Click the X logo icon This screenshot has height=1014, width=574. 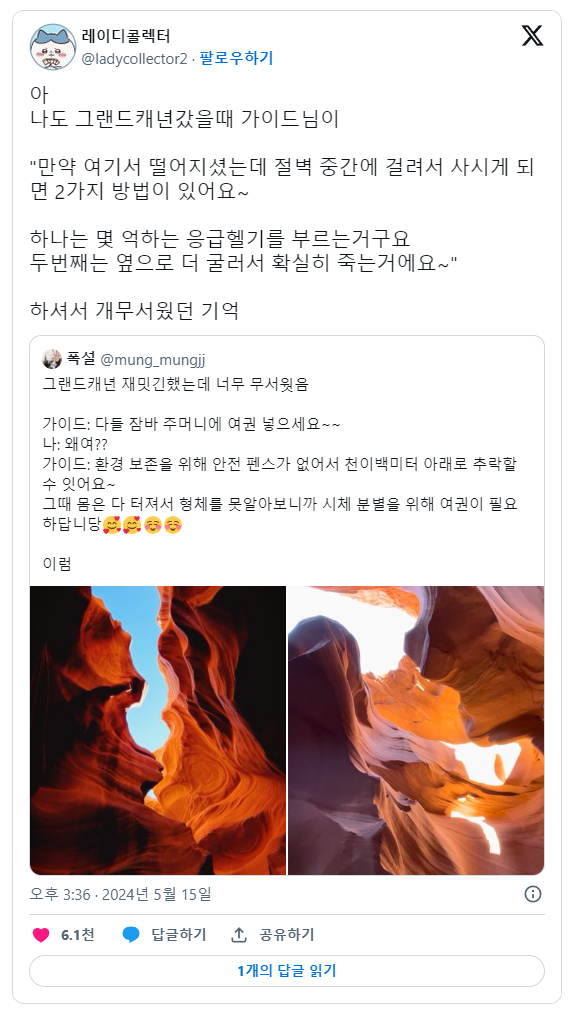532,36
